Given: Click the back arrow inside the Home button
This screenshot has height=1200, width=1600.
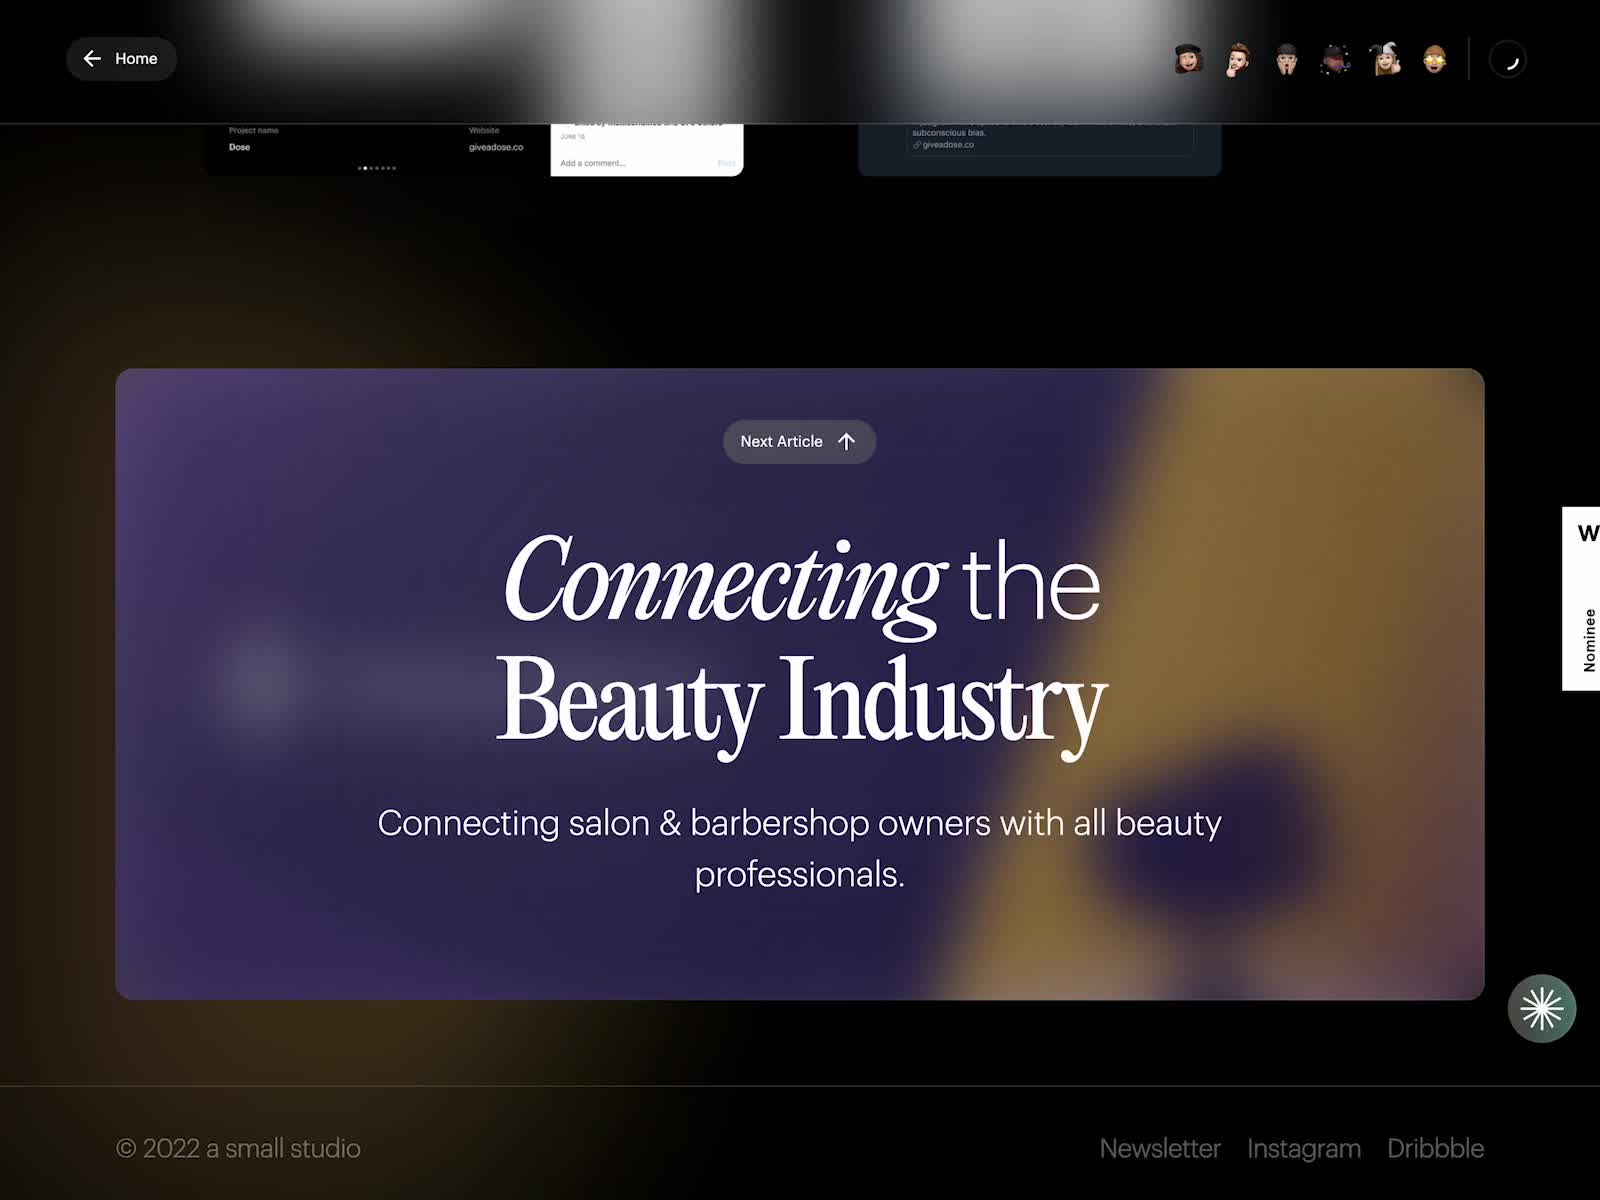Looking at the screenshot, I should [94, 59].
